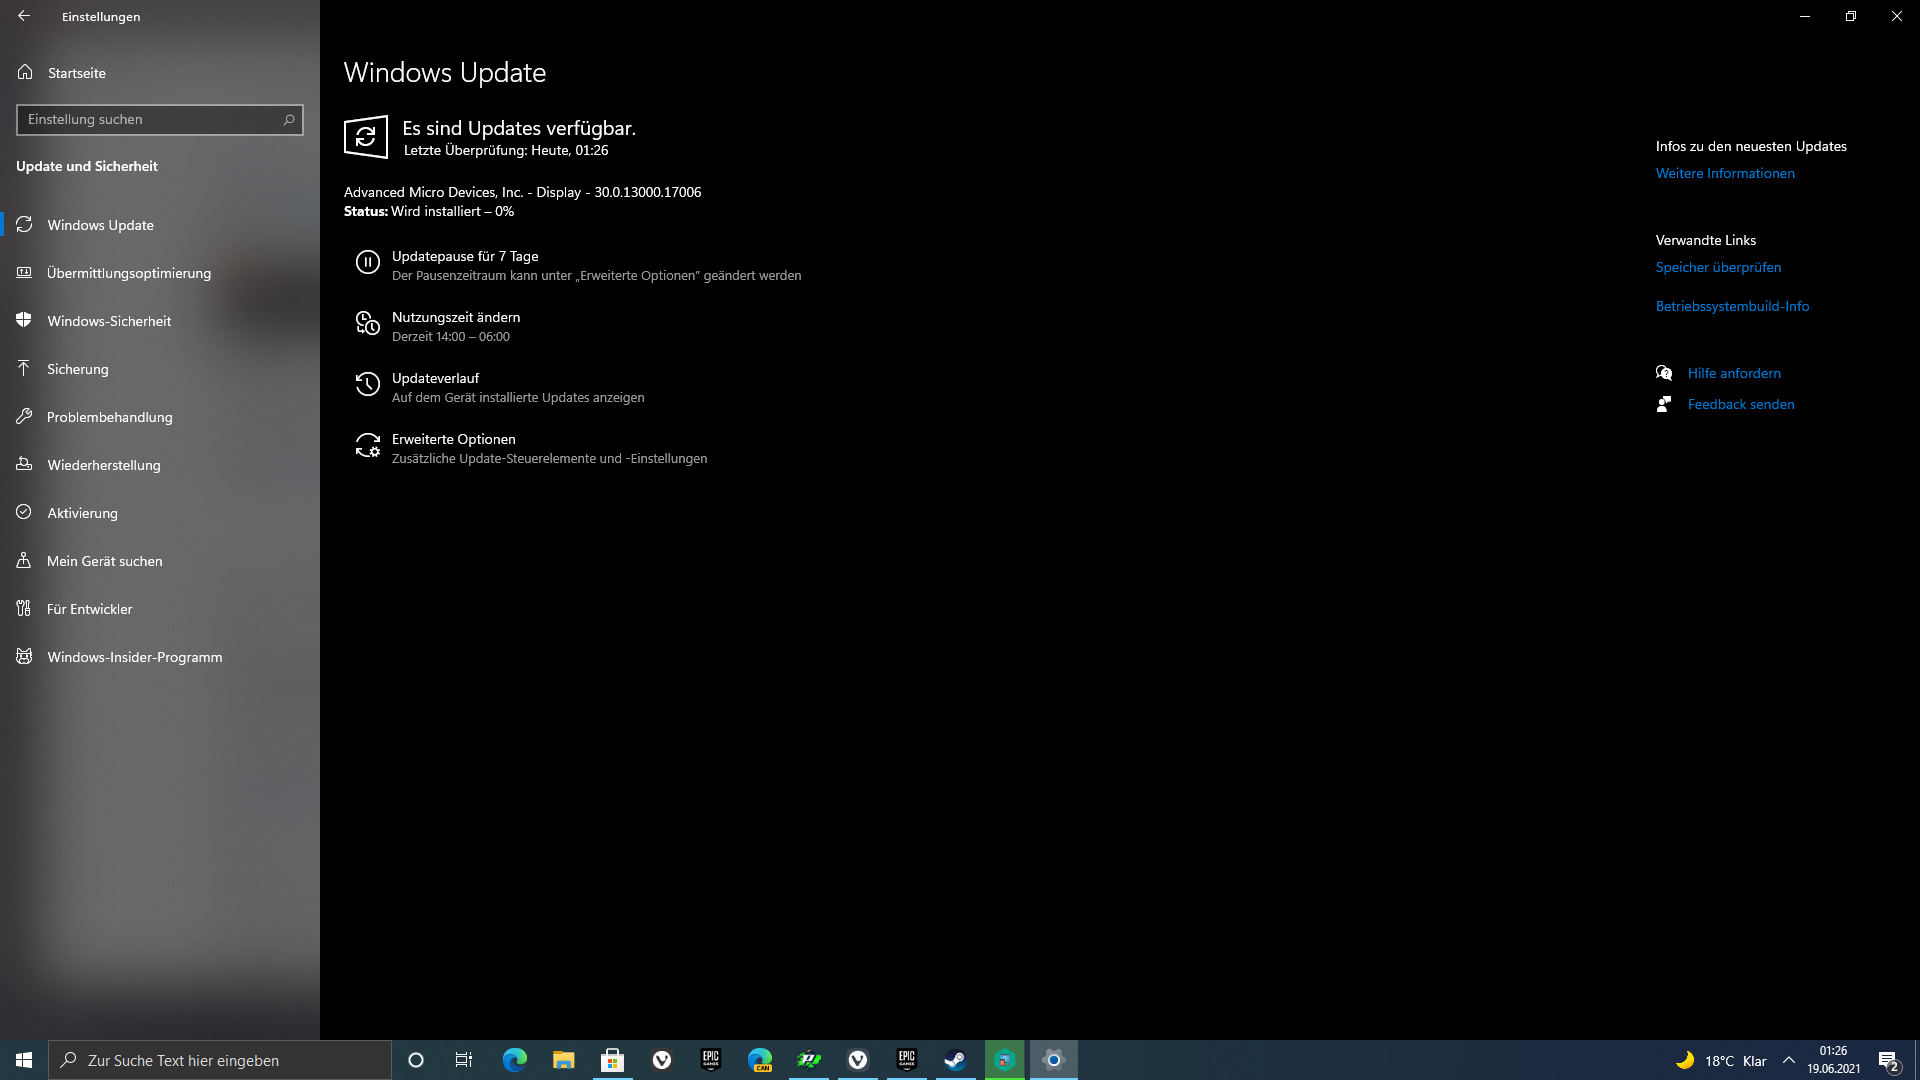Click the Startseite home icon
The height and width of the screenshot is (1080, 1920).
pyautogui.click(x=25, y=72)
